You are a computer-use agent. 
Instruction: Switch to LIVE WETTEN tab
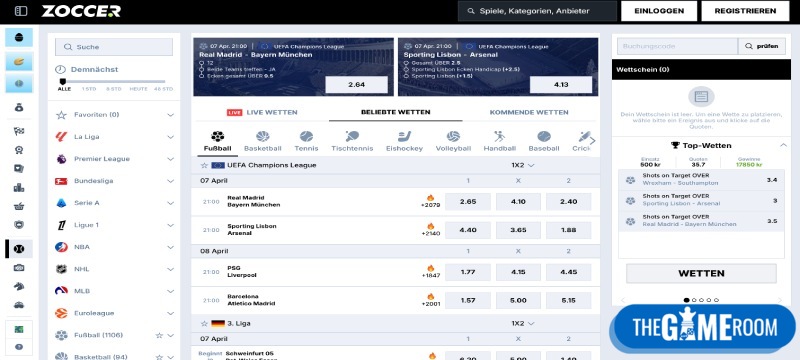click(x=262, y=112)
